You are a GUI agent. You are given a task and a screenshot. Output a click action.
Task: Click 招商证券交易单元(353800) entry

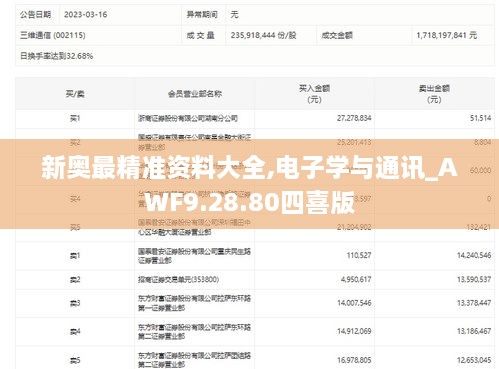coord(179,279)
